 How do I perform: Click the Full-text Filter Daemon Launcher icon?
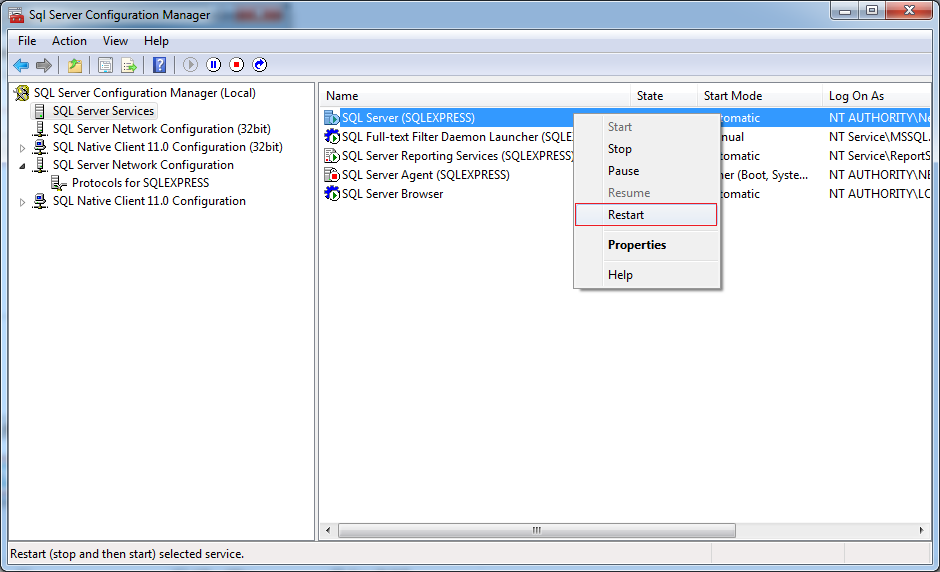tap(332, 137)
